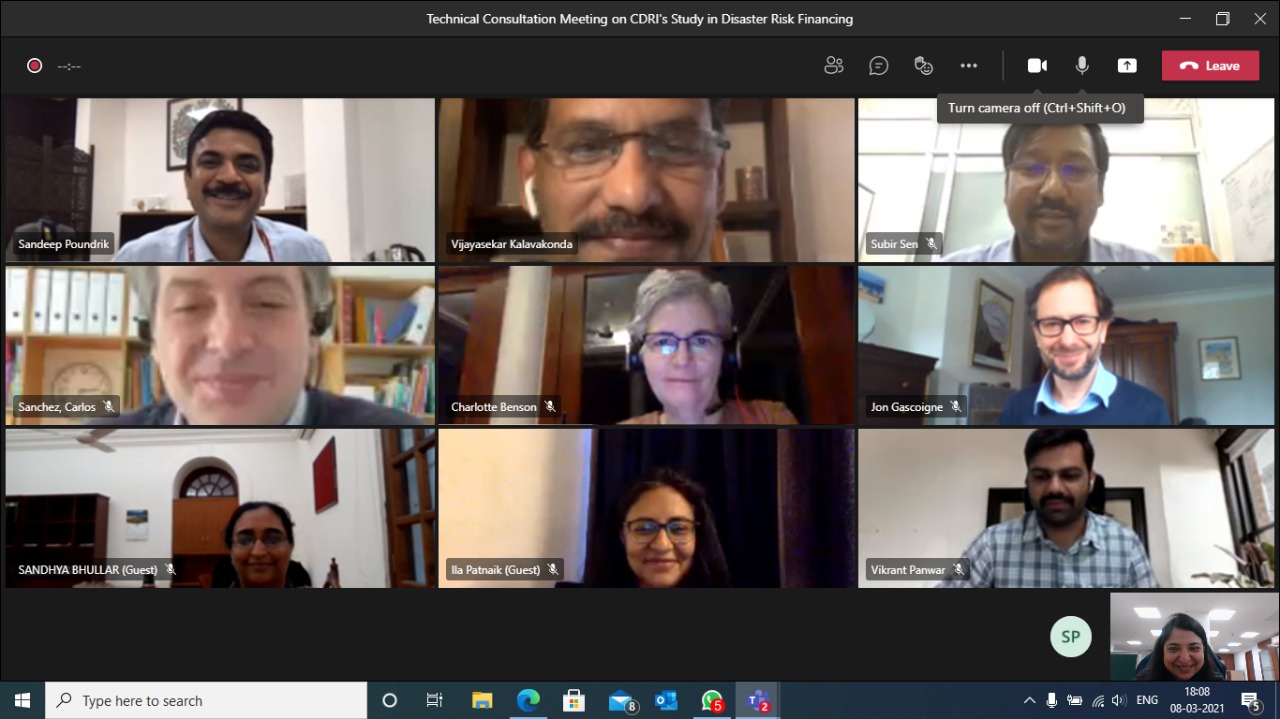Screen dimensions: 1280x719
Task: Click muted mic icon beside Jon Gascoigne
Action: coord(956,407)
